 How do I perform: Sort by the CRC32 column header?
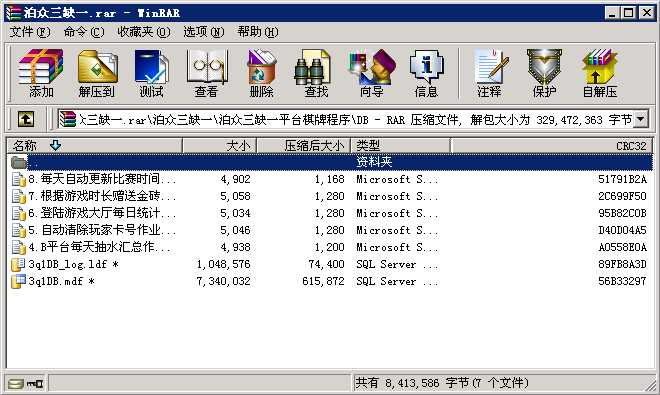(x=551, y=146)
